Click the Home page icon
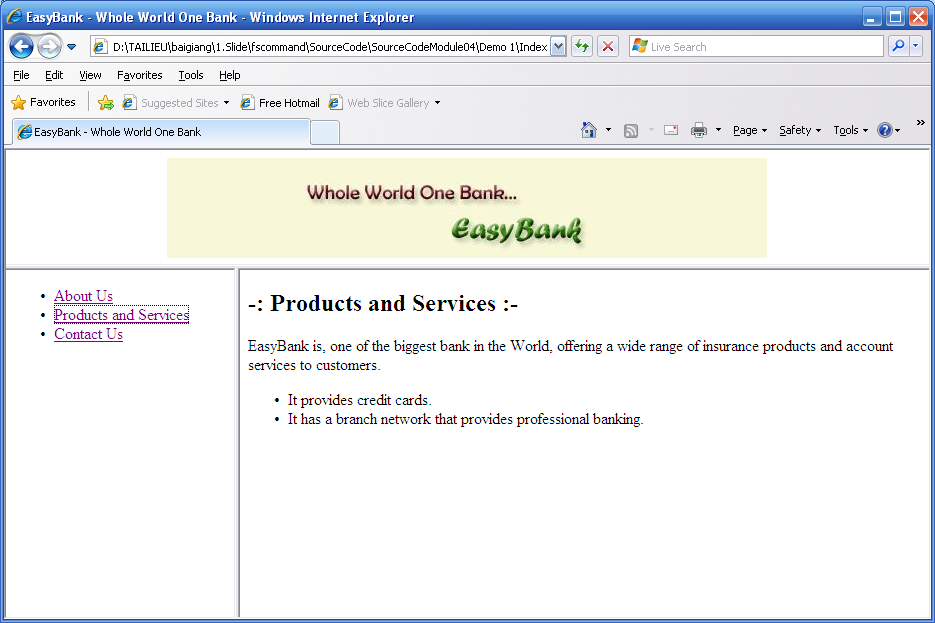 589,130
